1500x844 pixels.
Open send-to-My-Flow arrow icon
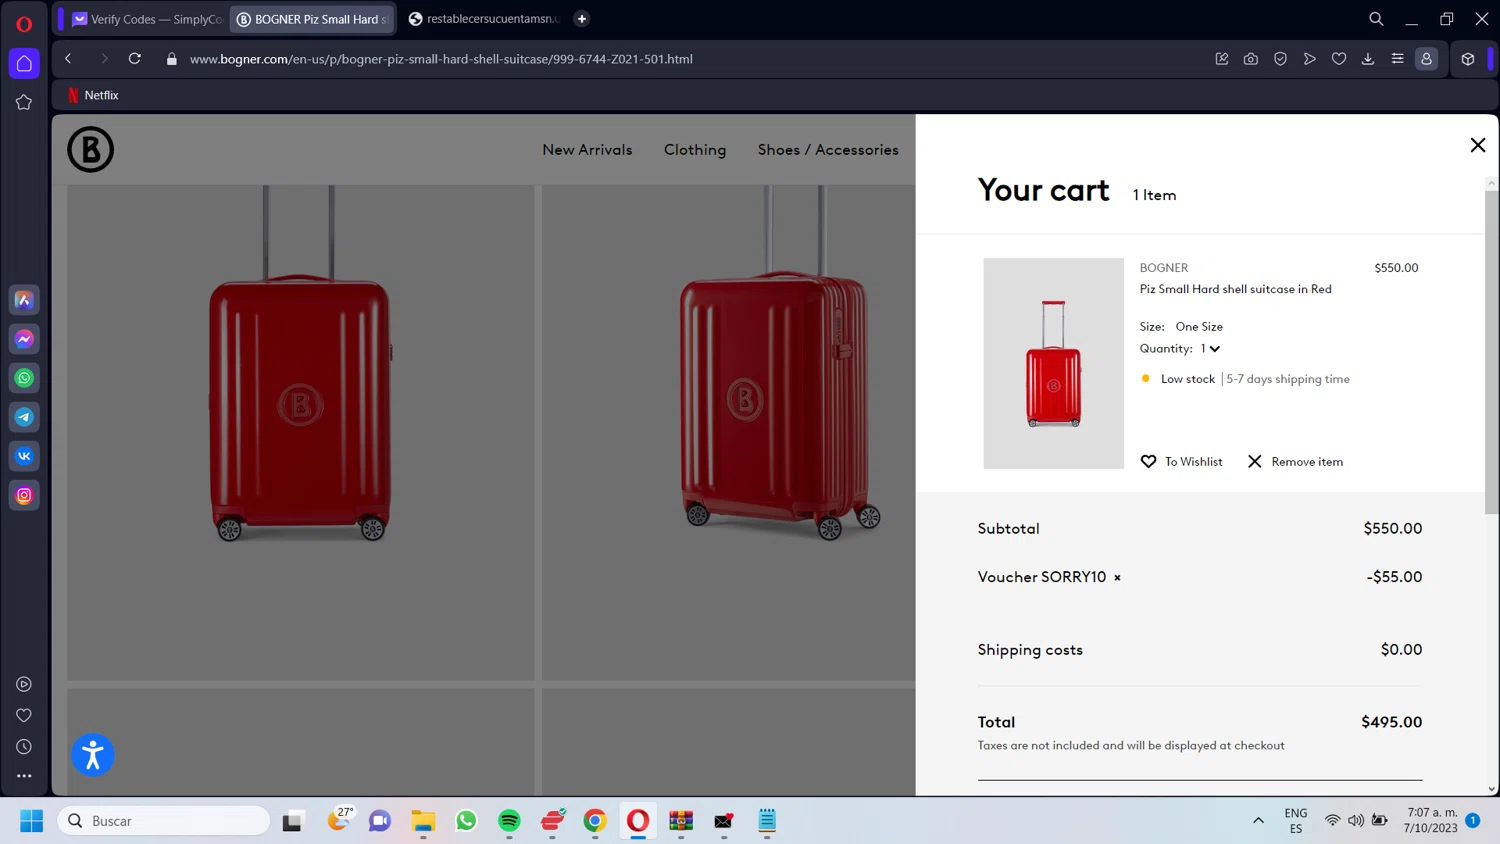tap(1309, 59)
